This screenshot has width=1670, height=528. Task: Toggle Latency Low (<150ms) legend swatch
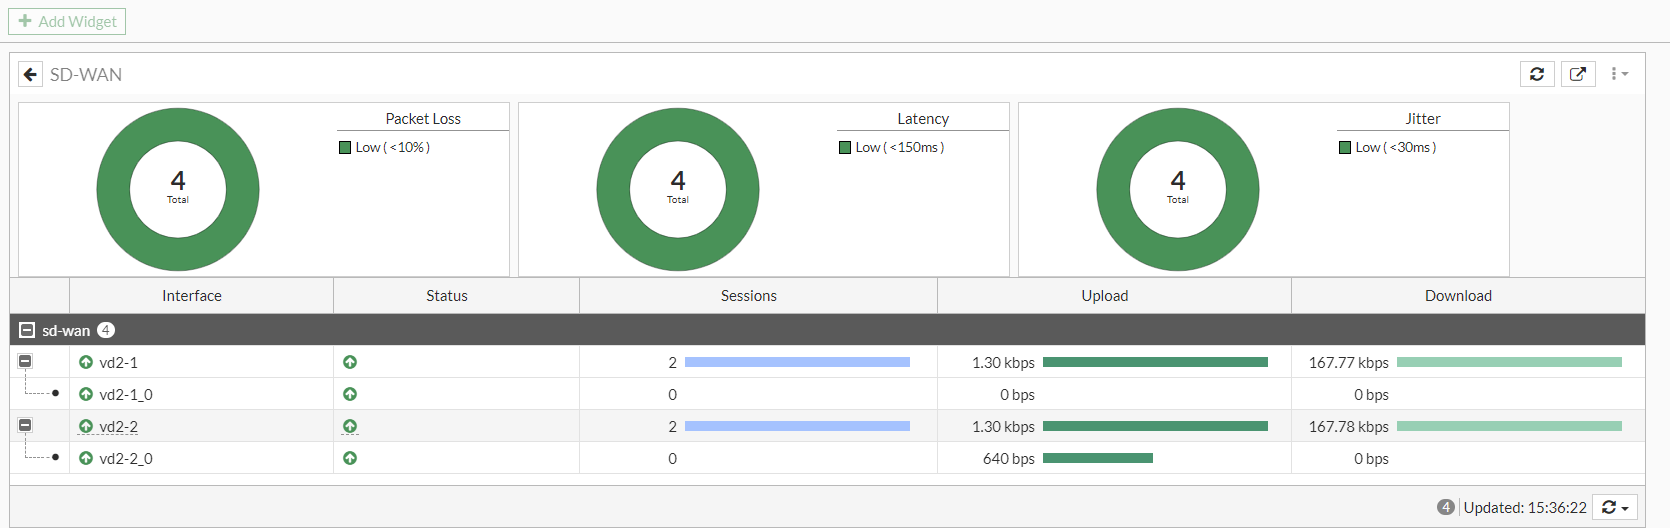(x=845, y=147)
